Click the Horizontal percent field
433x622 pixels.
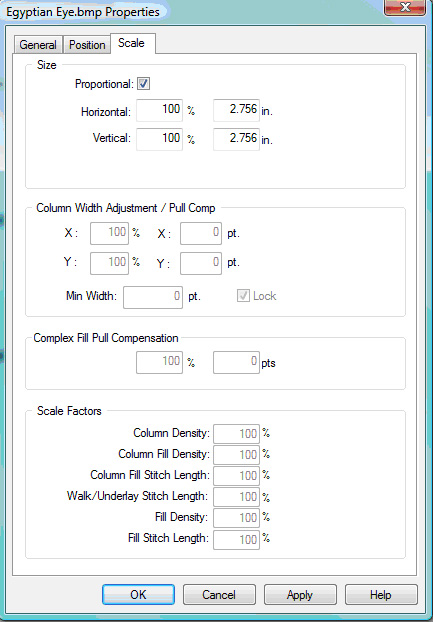[159, 110]
